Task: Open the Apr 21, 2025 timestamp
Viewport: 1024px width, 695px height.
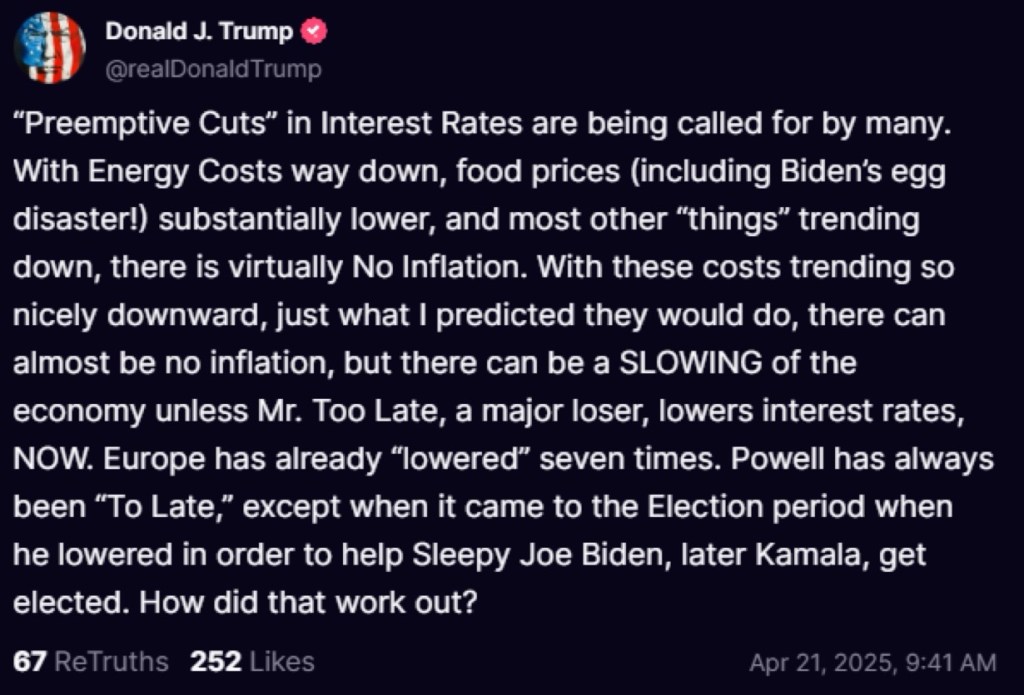Action: point(872,662)
